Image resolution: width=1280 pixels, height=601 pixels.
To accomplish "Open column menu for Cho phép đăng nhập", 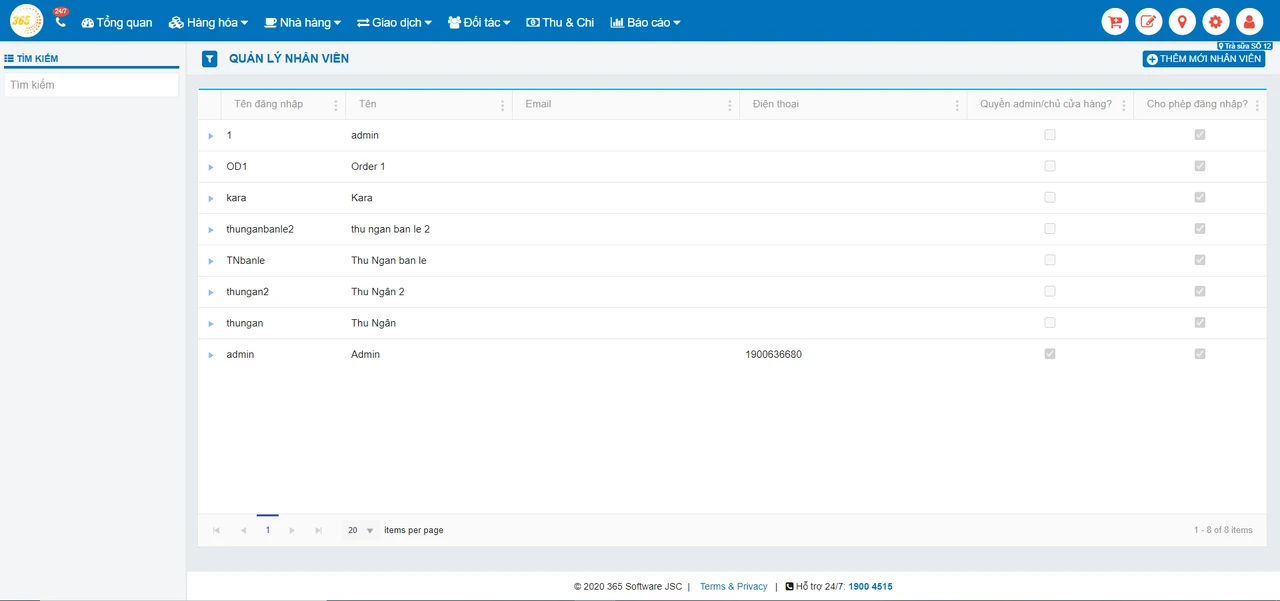I will click(1257, 105).
